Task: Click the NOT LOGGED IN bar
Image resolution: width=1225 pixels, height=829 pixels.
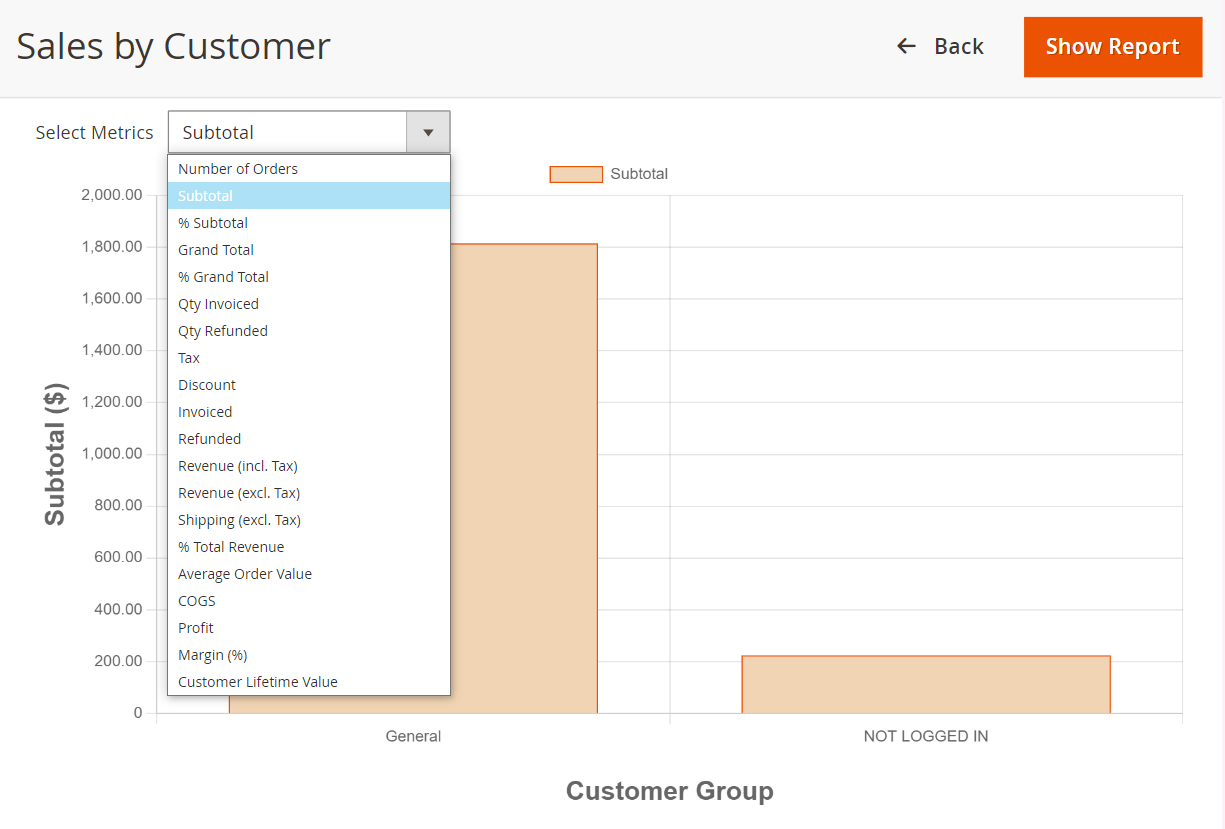Action: (926, 685)
